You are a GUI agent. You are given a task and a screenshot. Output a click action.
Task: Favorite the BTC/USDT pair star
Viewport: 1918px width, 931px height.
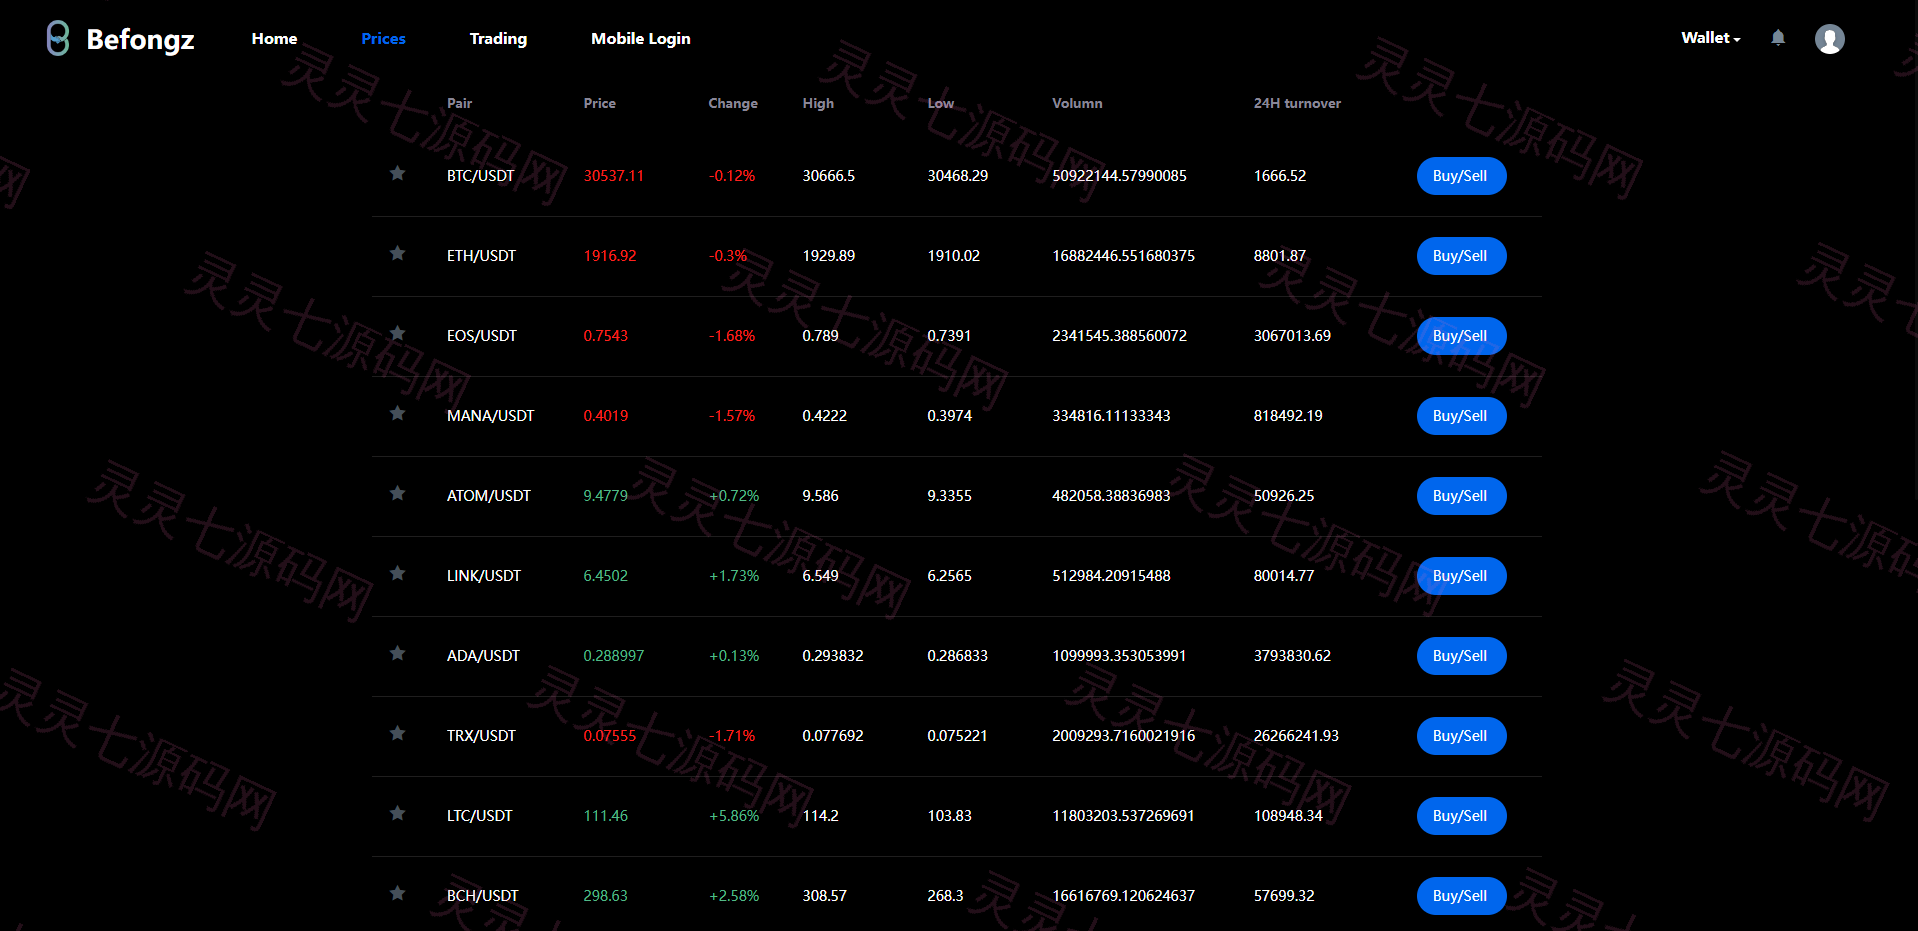397,174
